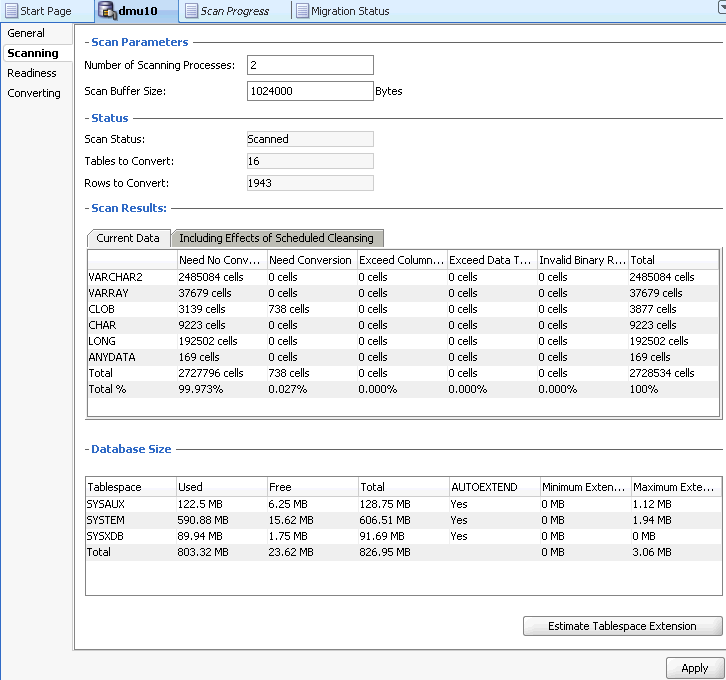Open the tab list dropdown arrow

(x=720, y=5)
